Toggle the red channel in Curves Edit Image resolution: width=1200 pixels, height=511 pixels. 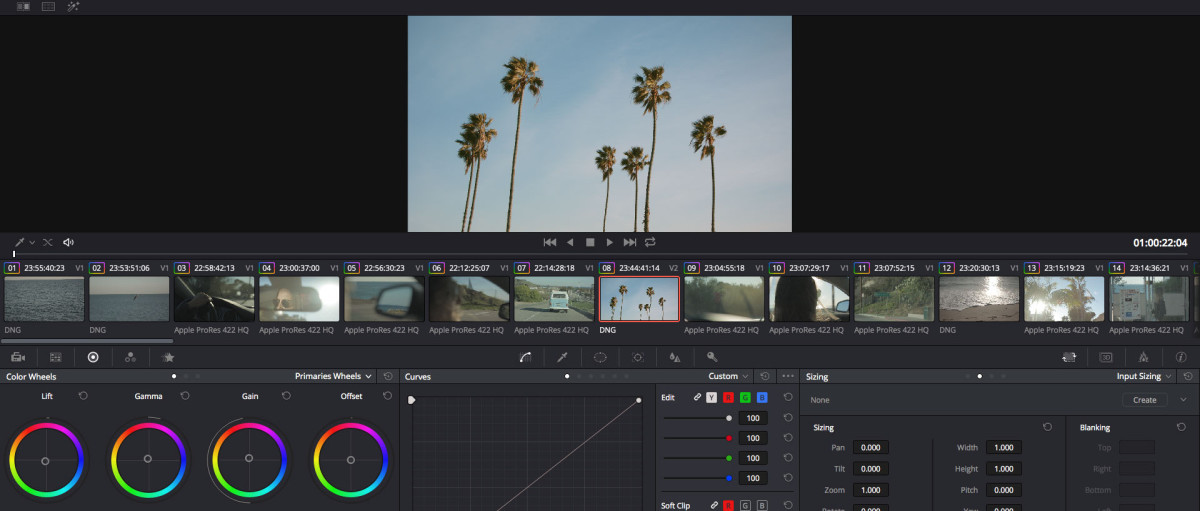coord(728,397)
